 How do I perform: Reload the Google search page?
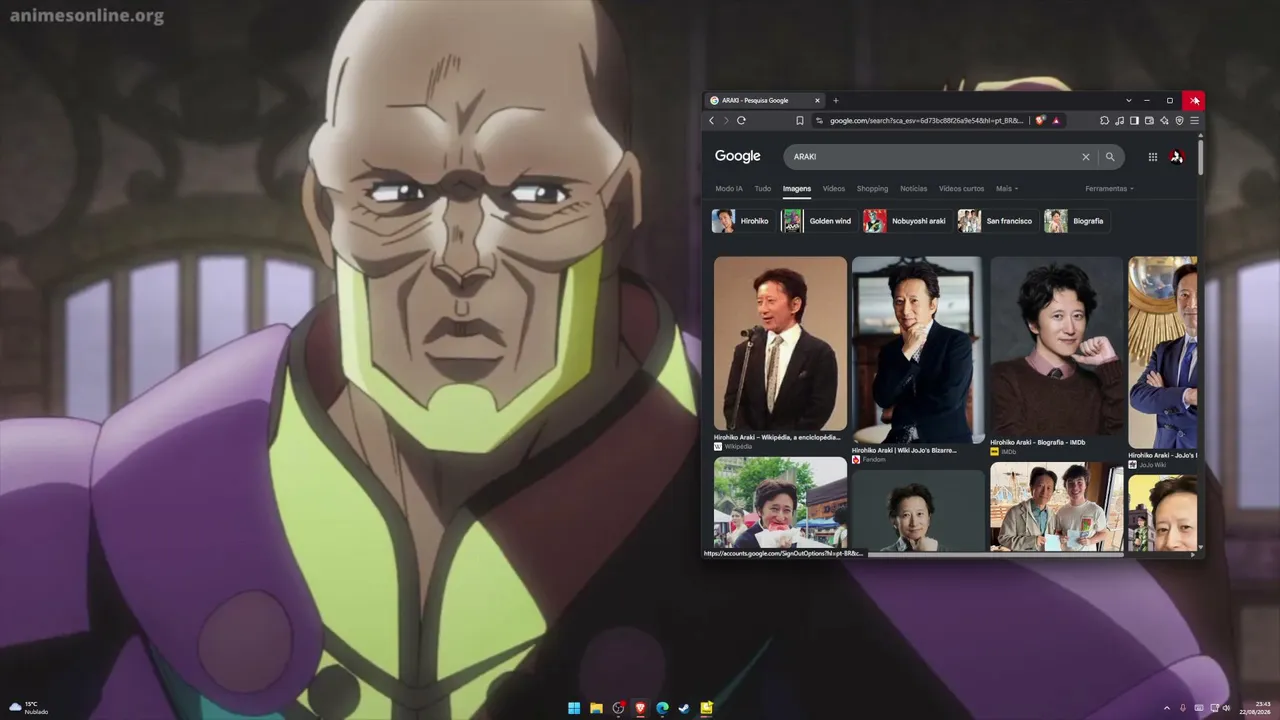[x=741, y=120]
